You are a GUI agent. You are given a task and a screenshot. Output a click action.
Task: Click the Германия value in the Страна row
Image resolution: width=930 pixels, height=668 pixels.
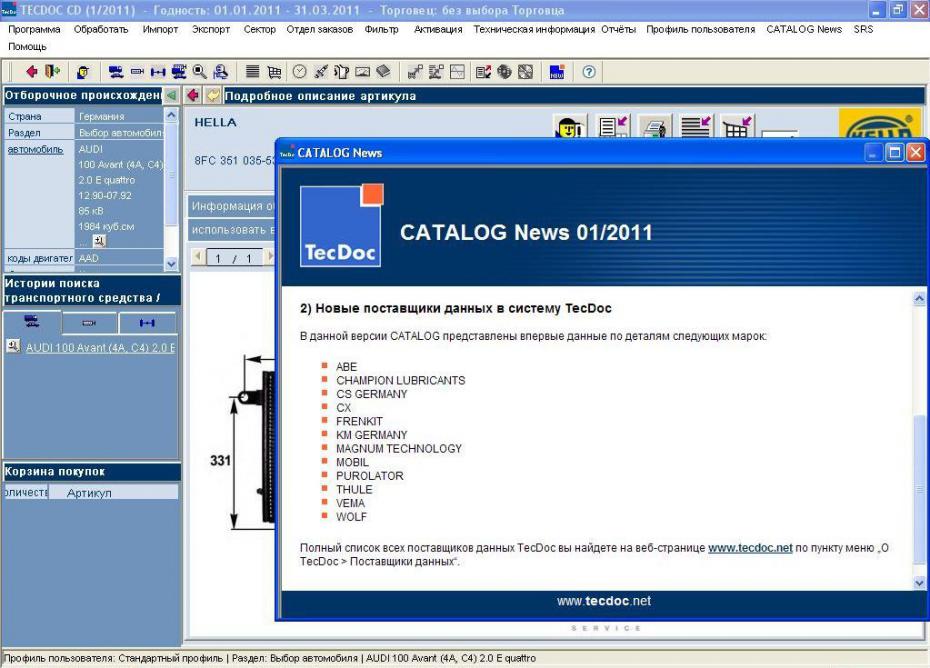pyautogui.click(x=101, y=116)
